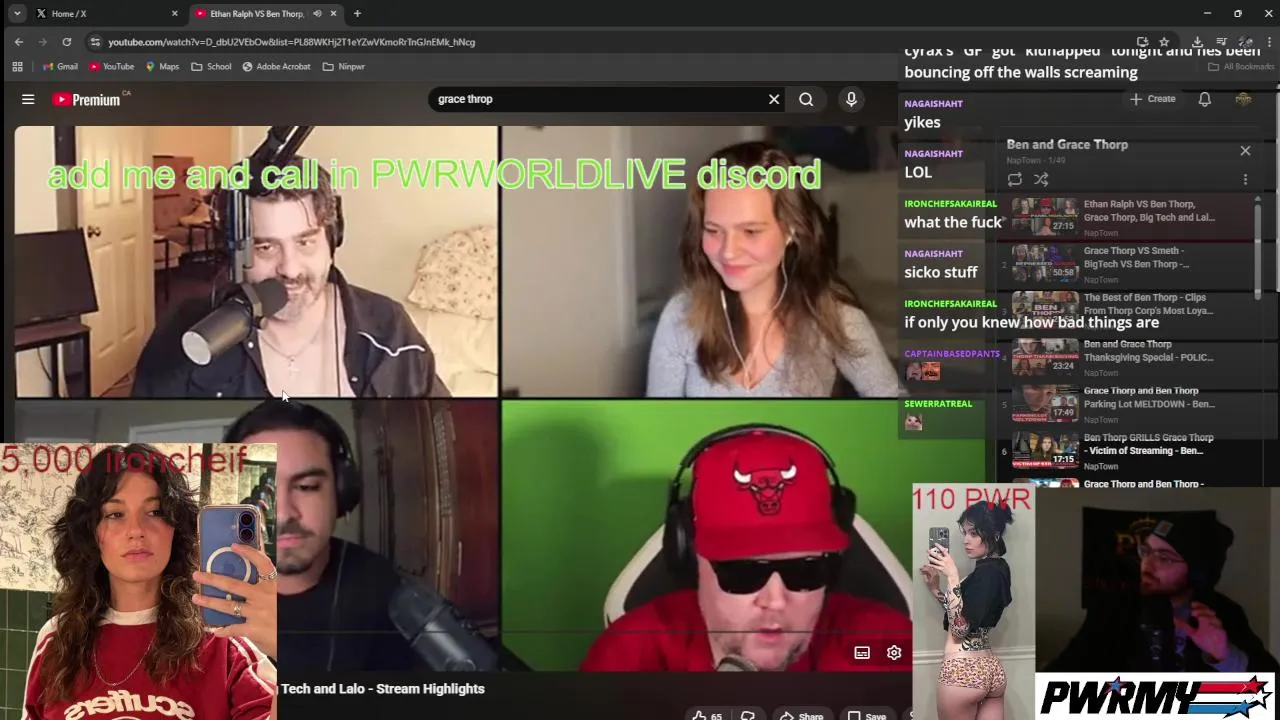The image size is (1280, 720).
Task: Play 'Parking Lot MELTDOWN' playlist video
Action: click(1127, 404)
